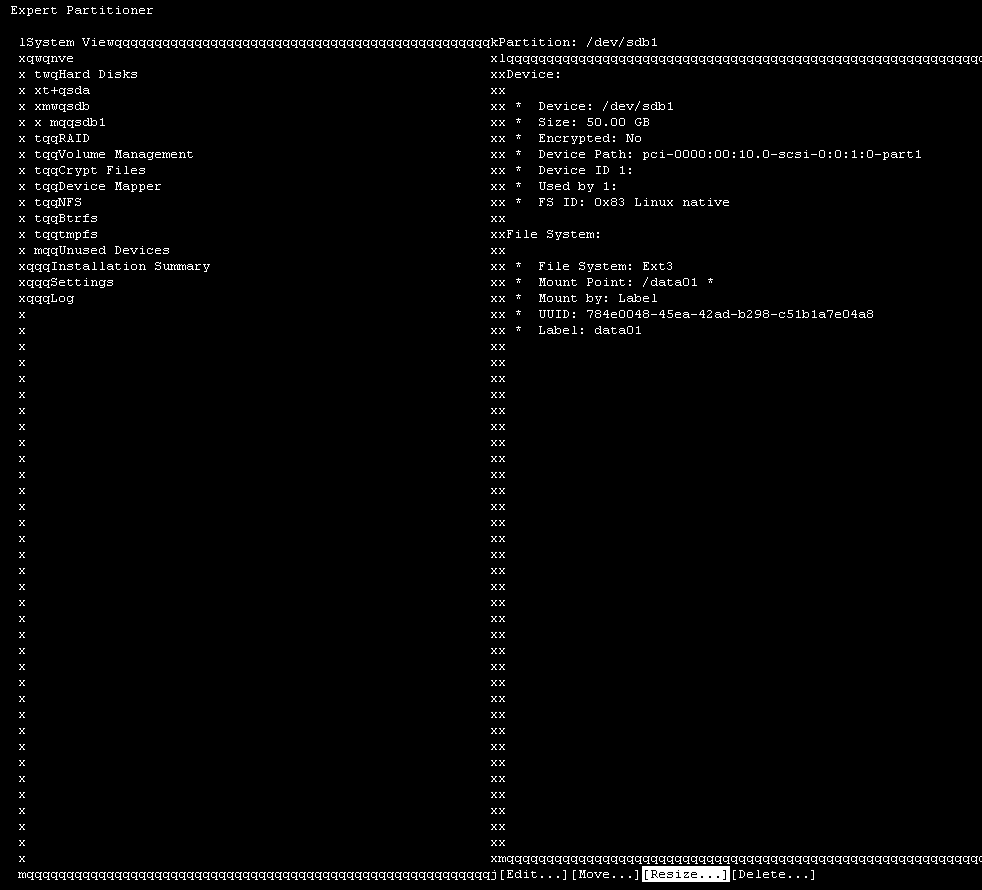Screen dimensions: 982x890
Task: Click the 'Label: data01' line
Action: 590,330
